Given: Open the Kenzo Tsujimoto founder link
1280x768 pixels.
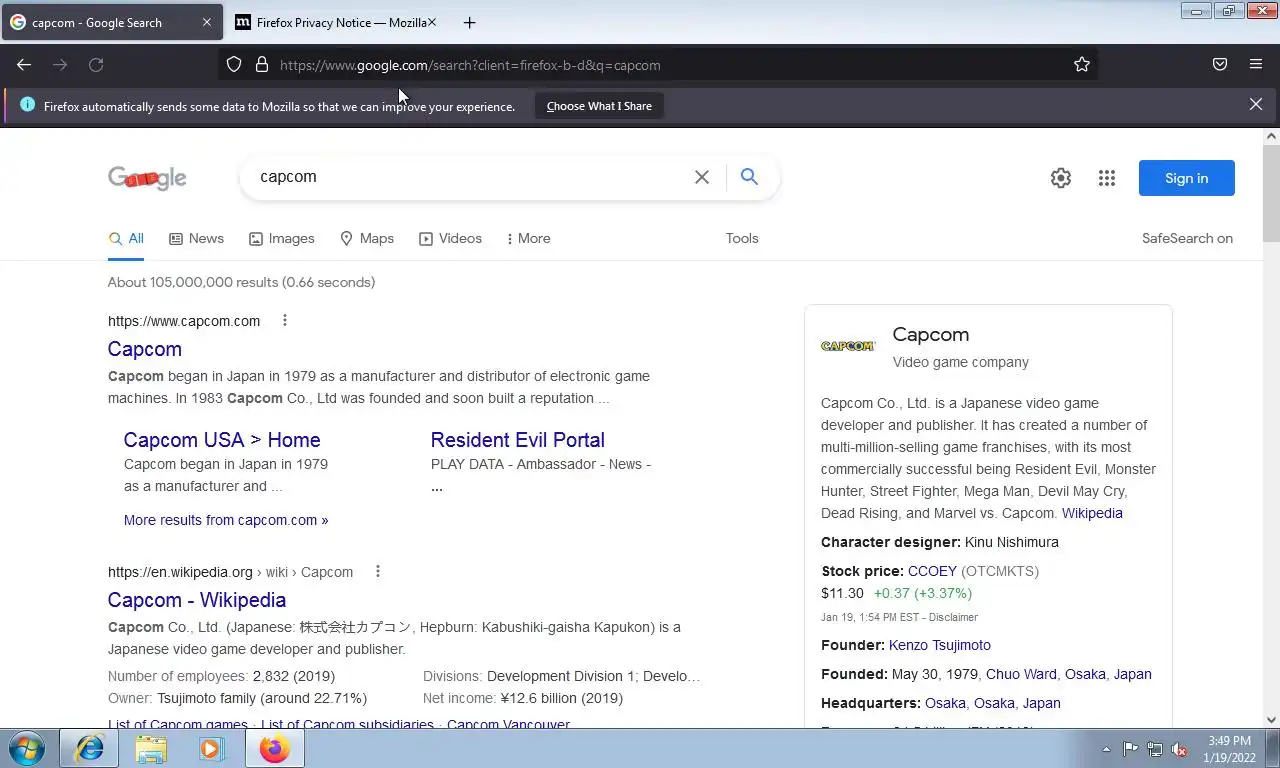Looking at the screenshot, I should [940, 645].
